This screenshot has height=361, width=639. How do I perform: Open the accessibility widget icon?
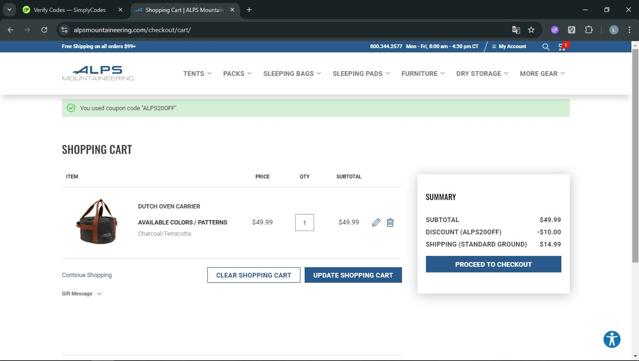(x=612, y=339)
